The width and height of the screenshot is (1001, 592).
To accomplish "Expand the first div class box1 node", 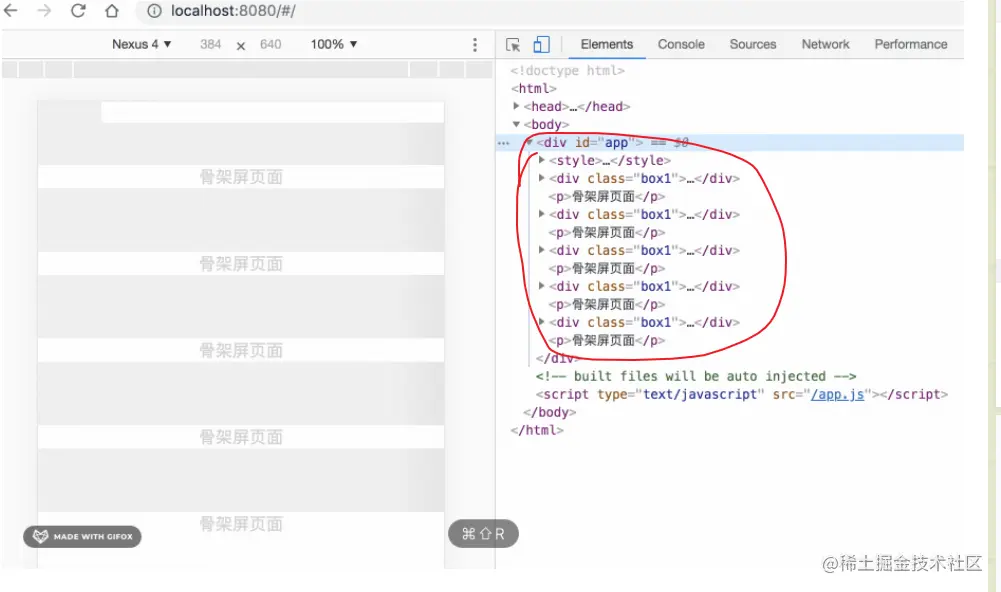I will pyautogui.click(x=541, y=178).
